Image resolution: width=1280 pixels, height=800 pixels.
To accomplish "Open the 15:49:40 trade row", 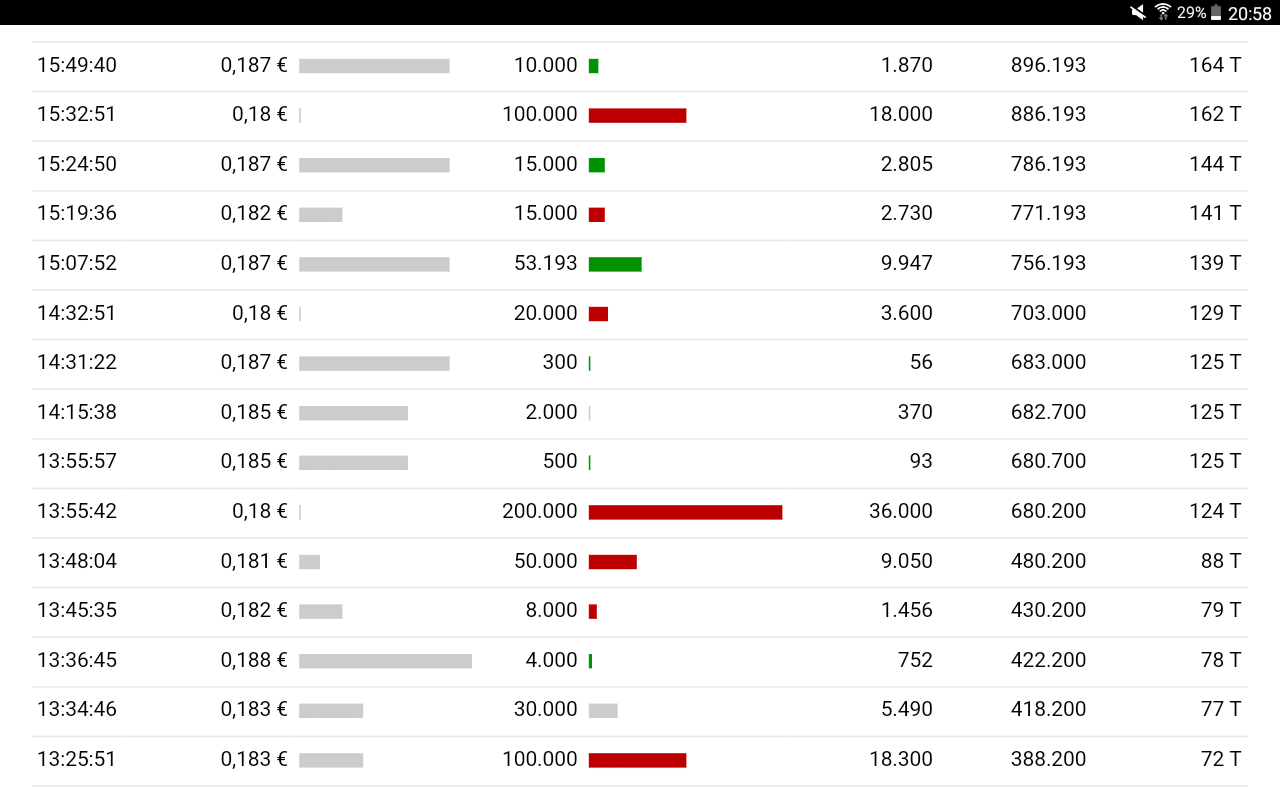I will point(640,66).
